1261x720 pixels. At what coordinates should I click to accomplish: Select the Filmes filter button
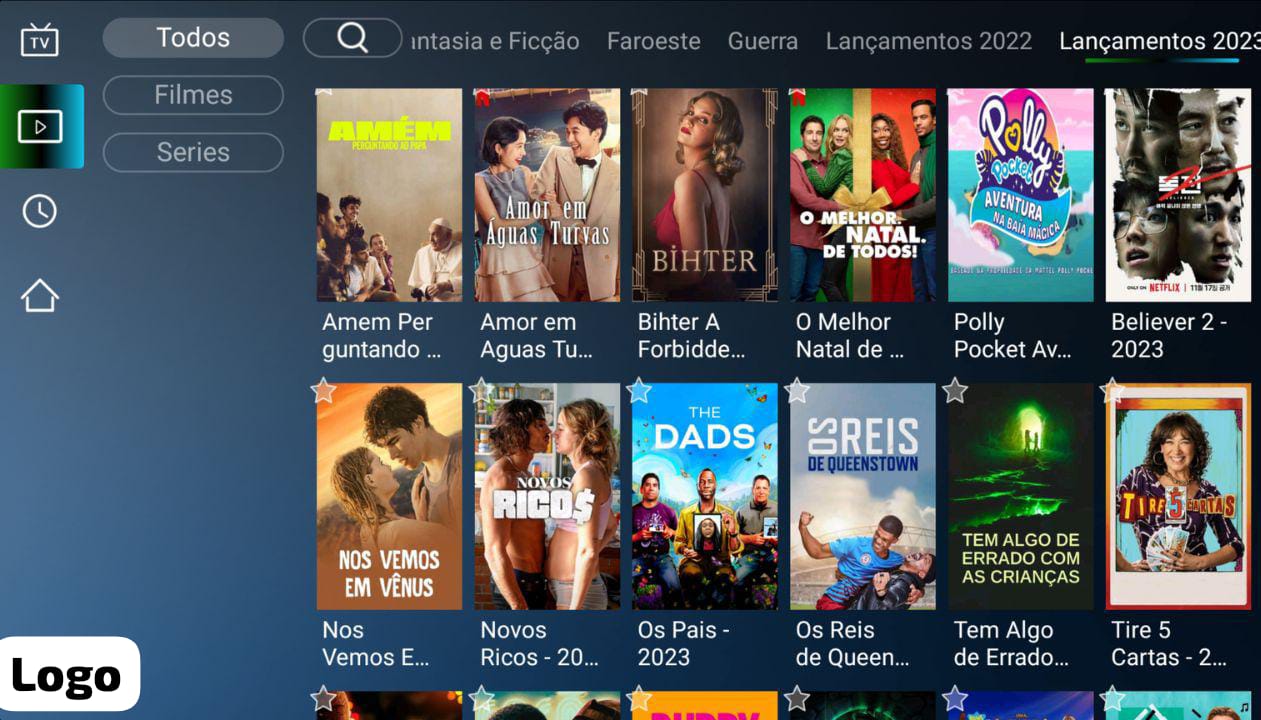(193, 95)
